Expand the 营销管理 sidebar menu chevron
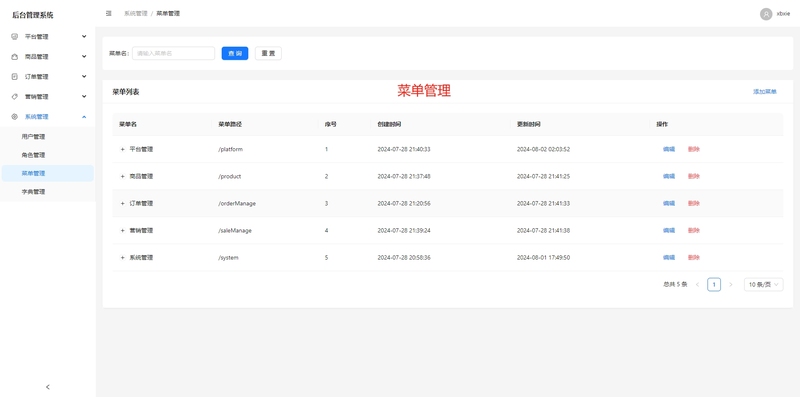Image resolution: width=800 pixels, height=397 pixels. tap(84, 96)
